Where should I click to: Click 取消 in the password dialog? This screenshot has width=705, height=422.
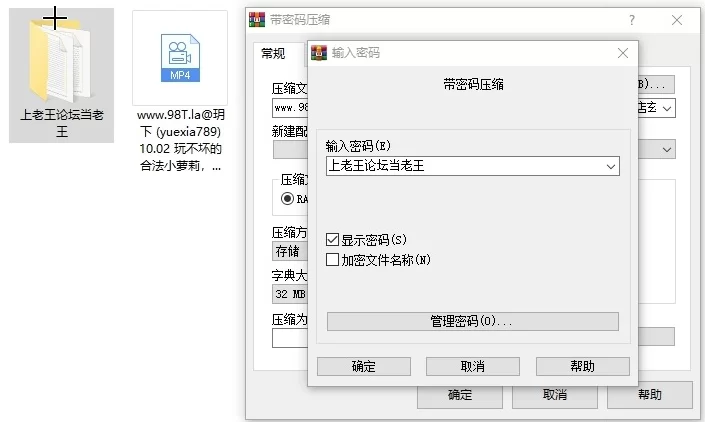pos(473,366)
